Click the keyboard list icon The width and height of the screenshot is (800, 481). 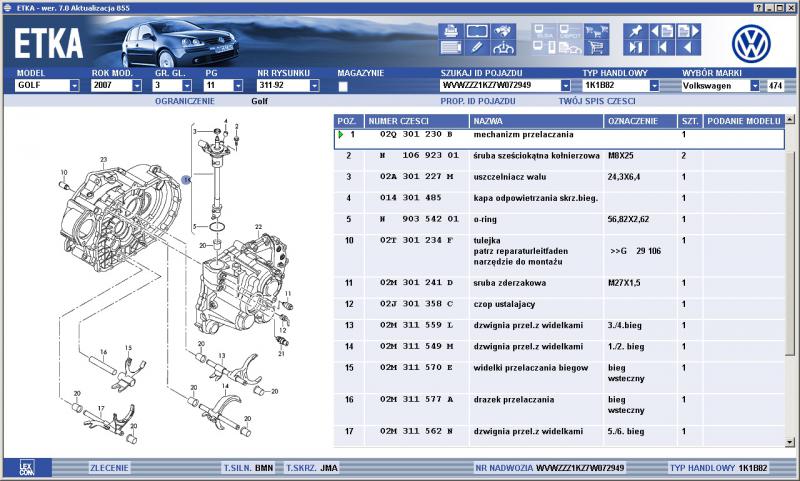click(x=451, y=48)
